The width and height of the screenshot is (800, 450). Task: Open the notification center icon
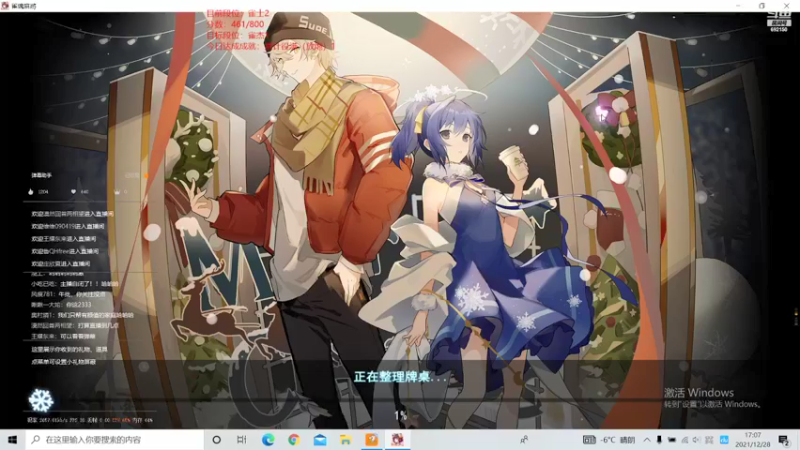click(x=784, y=439)
